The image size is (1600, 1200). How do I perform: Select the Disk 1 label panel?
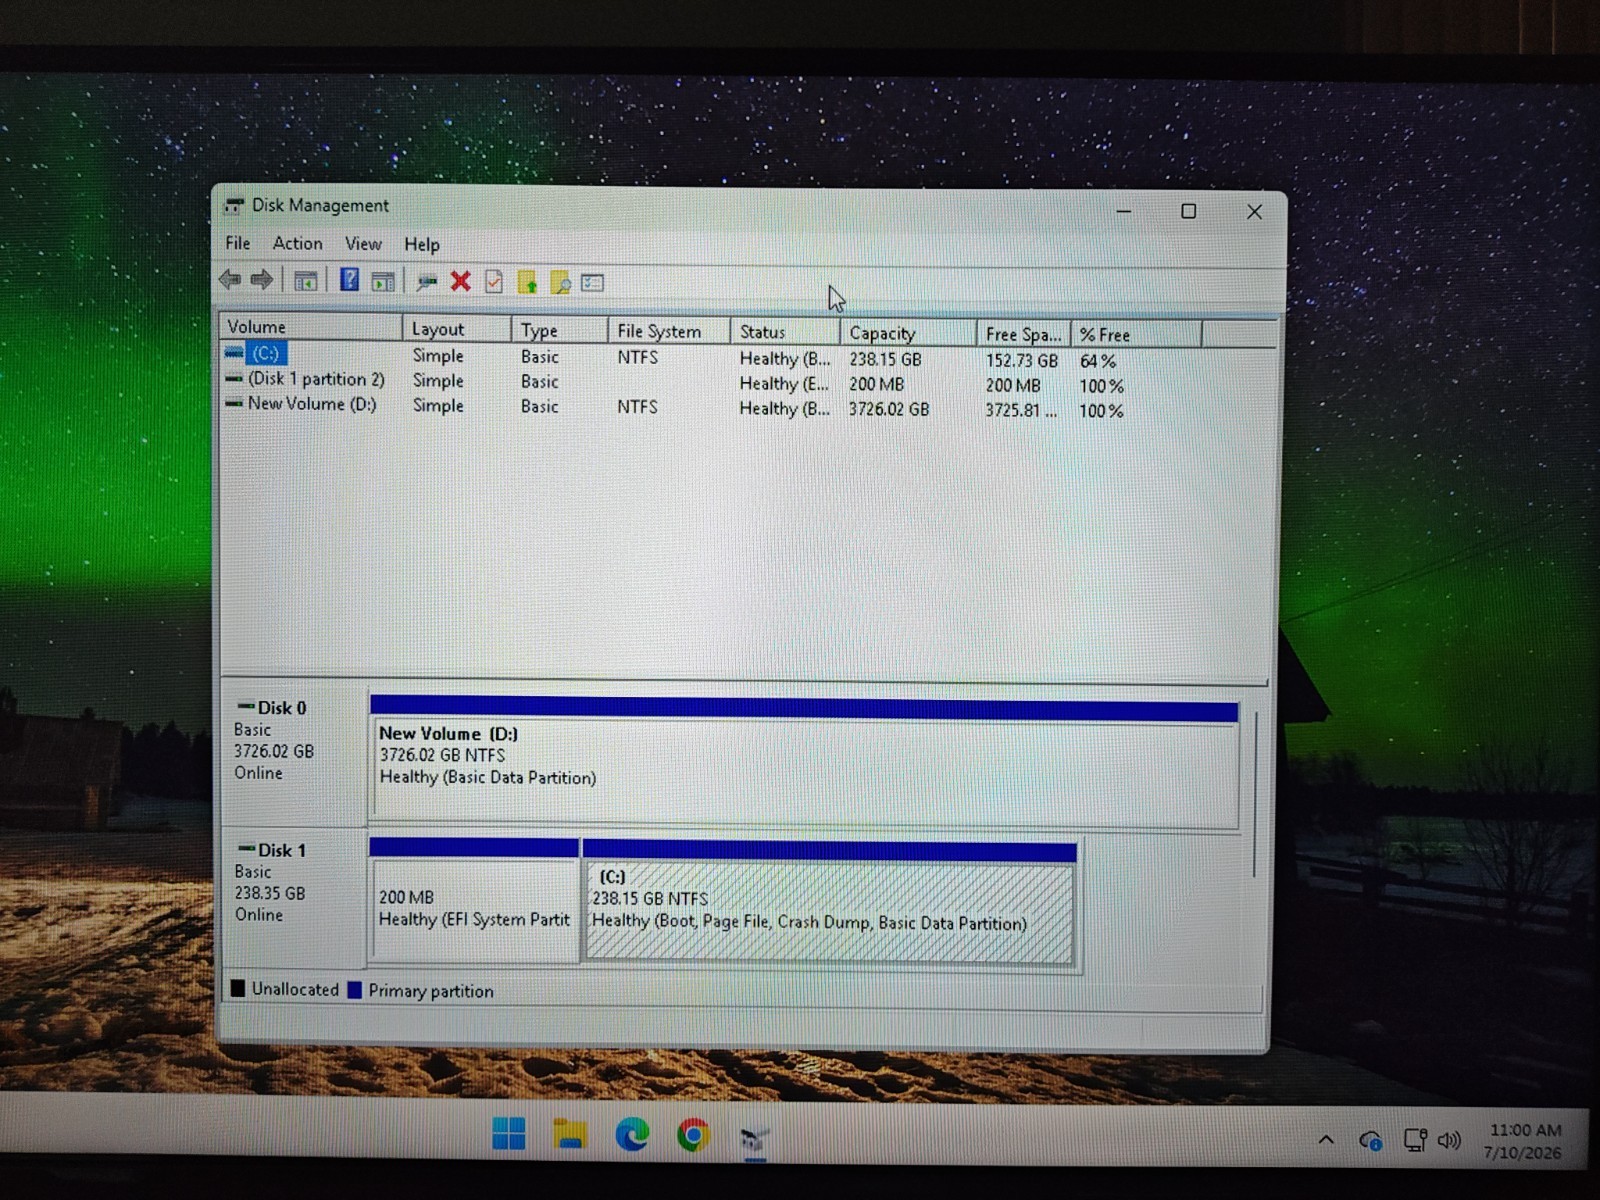pyautogui.click(x=294, y=898)
